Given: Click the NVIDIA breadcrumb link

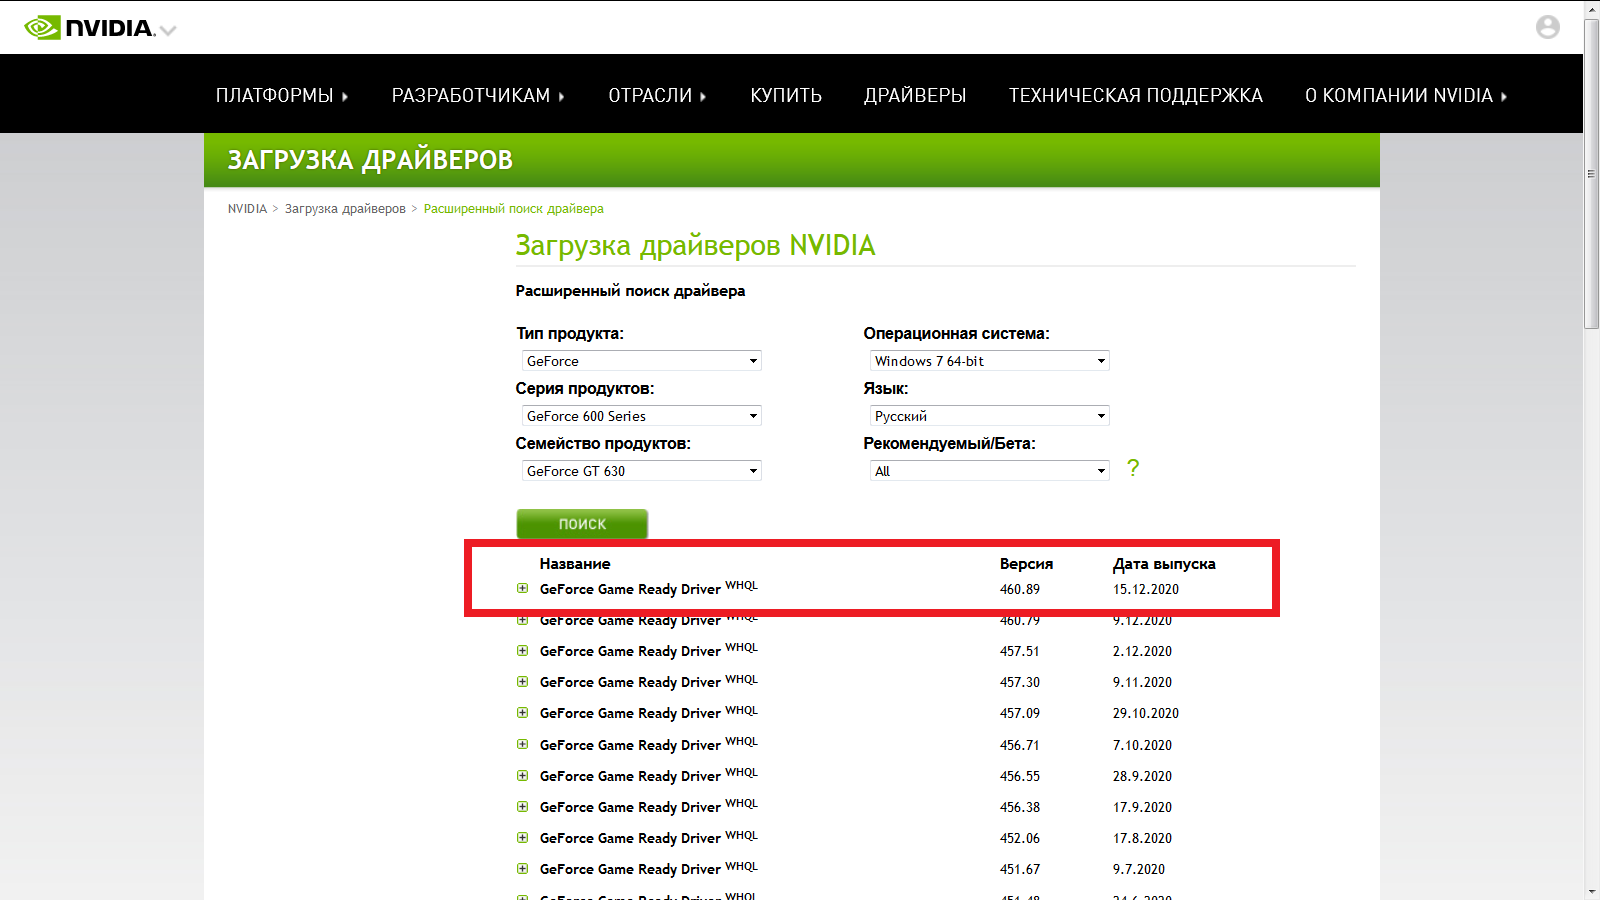Looking at the screenshot, I should click(247, 209).
